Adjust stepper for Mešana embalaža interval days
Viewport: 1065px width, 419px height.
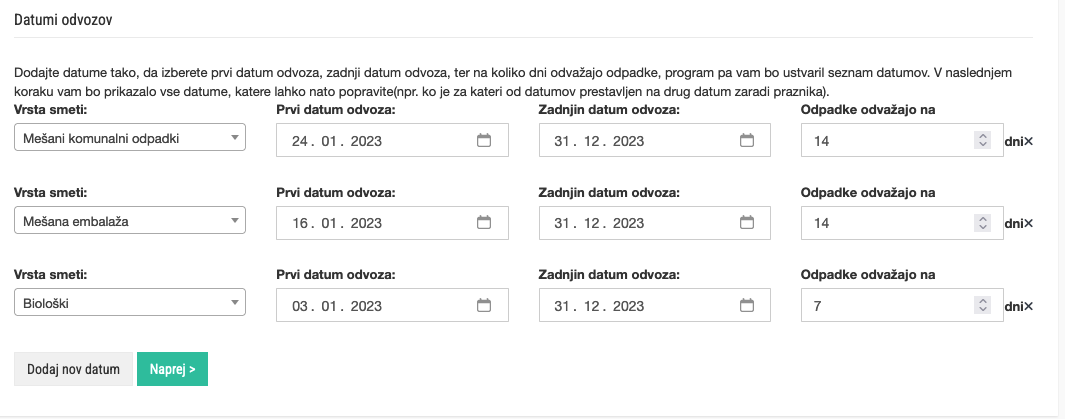point(982,223)
